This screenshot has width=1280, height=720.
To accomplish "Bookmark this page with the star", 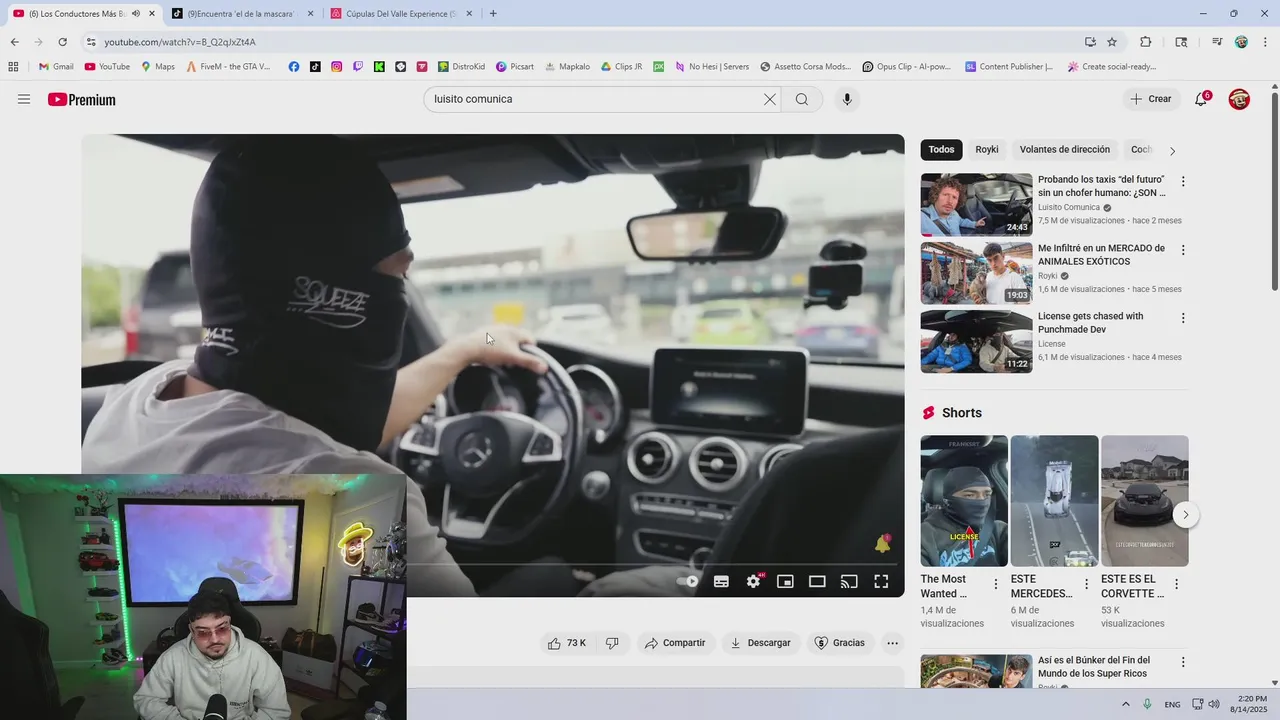I will (x=1112, y=42).
